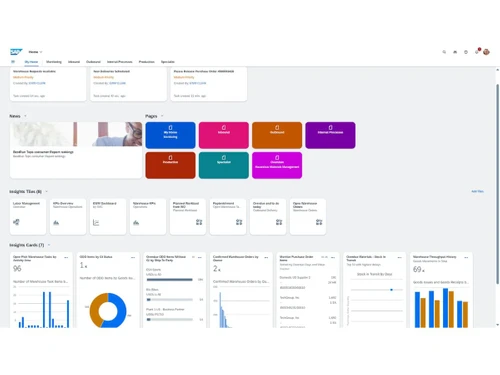Open the magenta Hazardous Materials Management tile

coord(277,165)
